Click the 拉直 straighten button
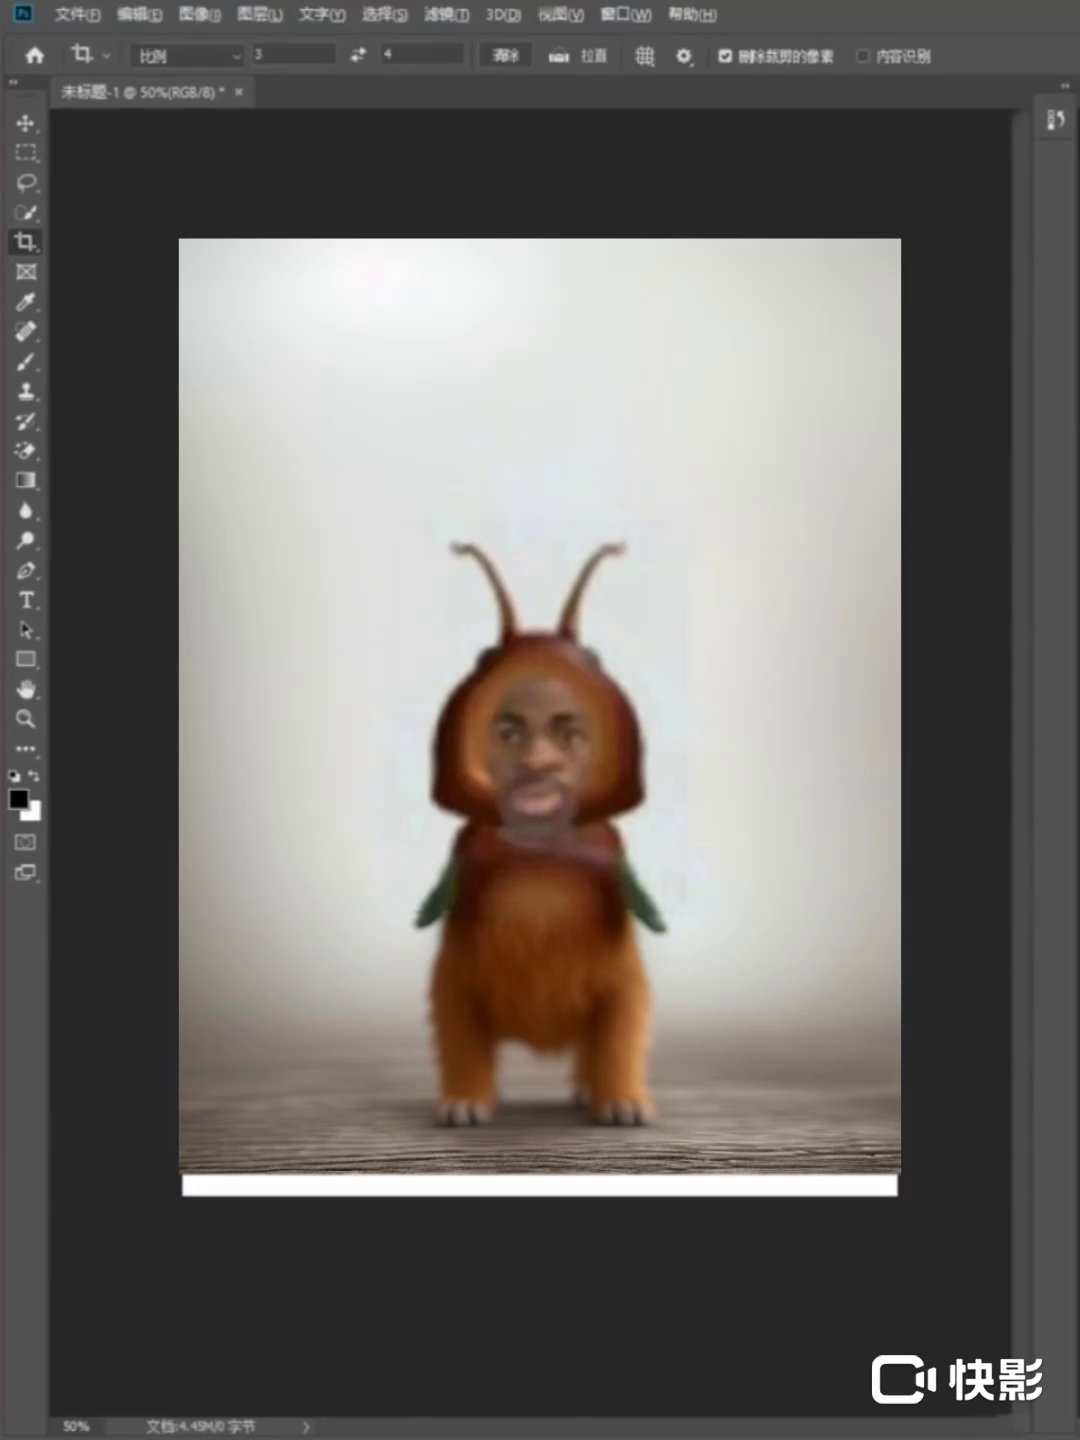The width and height of the screenshot is (1080, 1440). click(x=579, y=56)
